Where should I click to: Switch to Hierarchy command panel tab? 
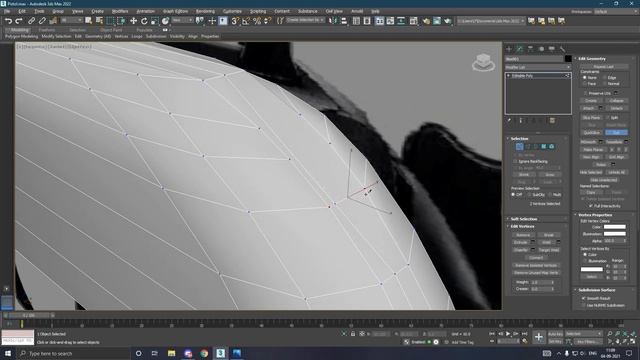point(530,49)
